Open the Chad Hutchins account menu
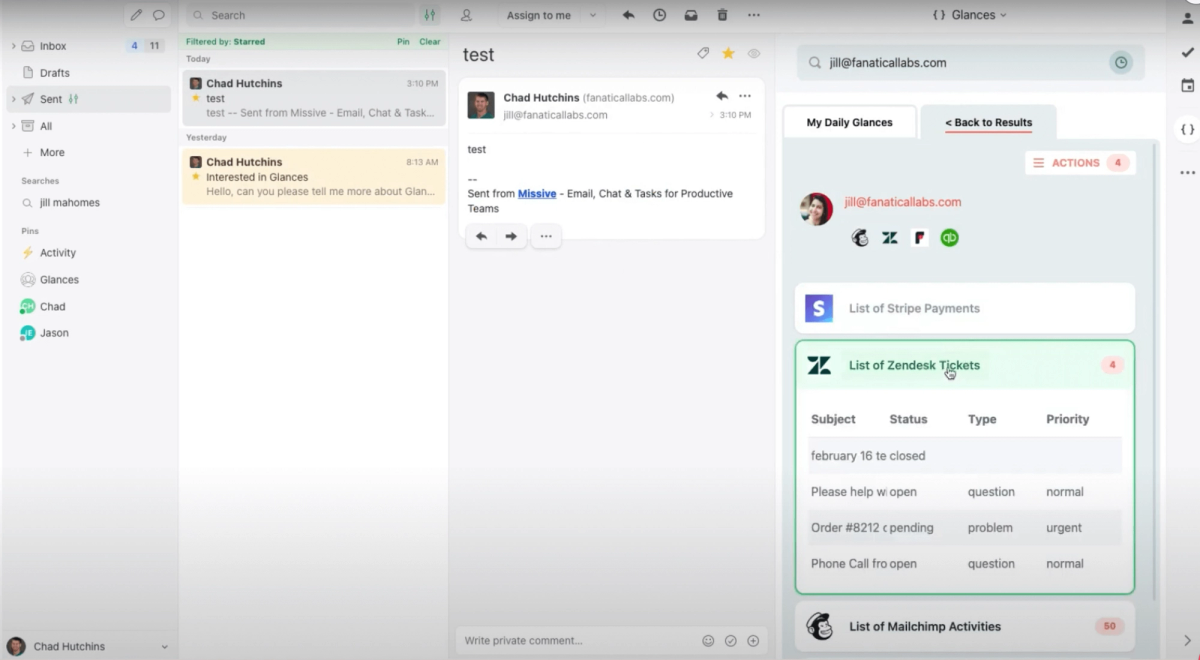Screen dimensions: 1200x660 88,646
